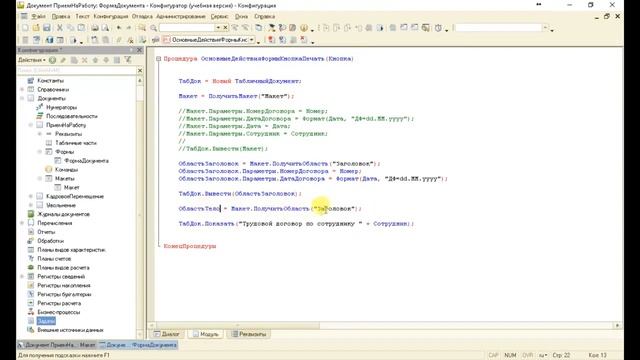Screen dimensions: 640x360
Task: Select the Макет item under Макеты
Action: [x=71, y=187]
